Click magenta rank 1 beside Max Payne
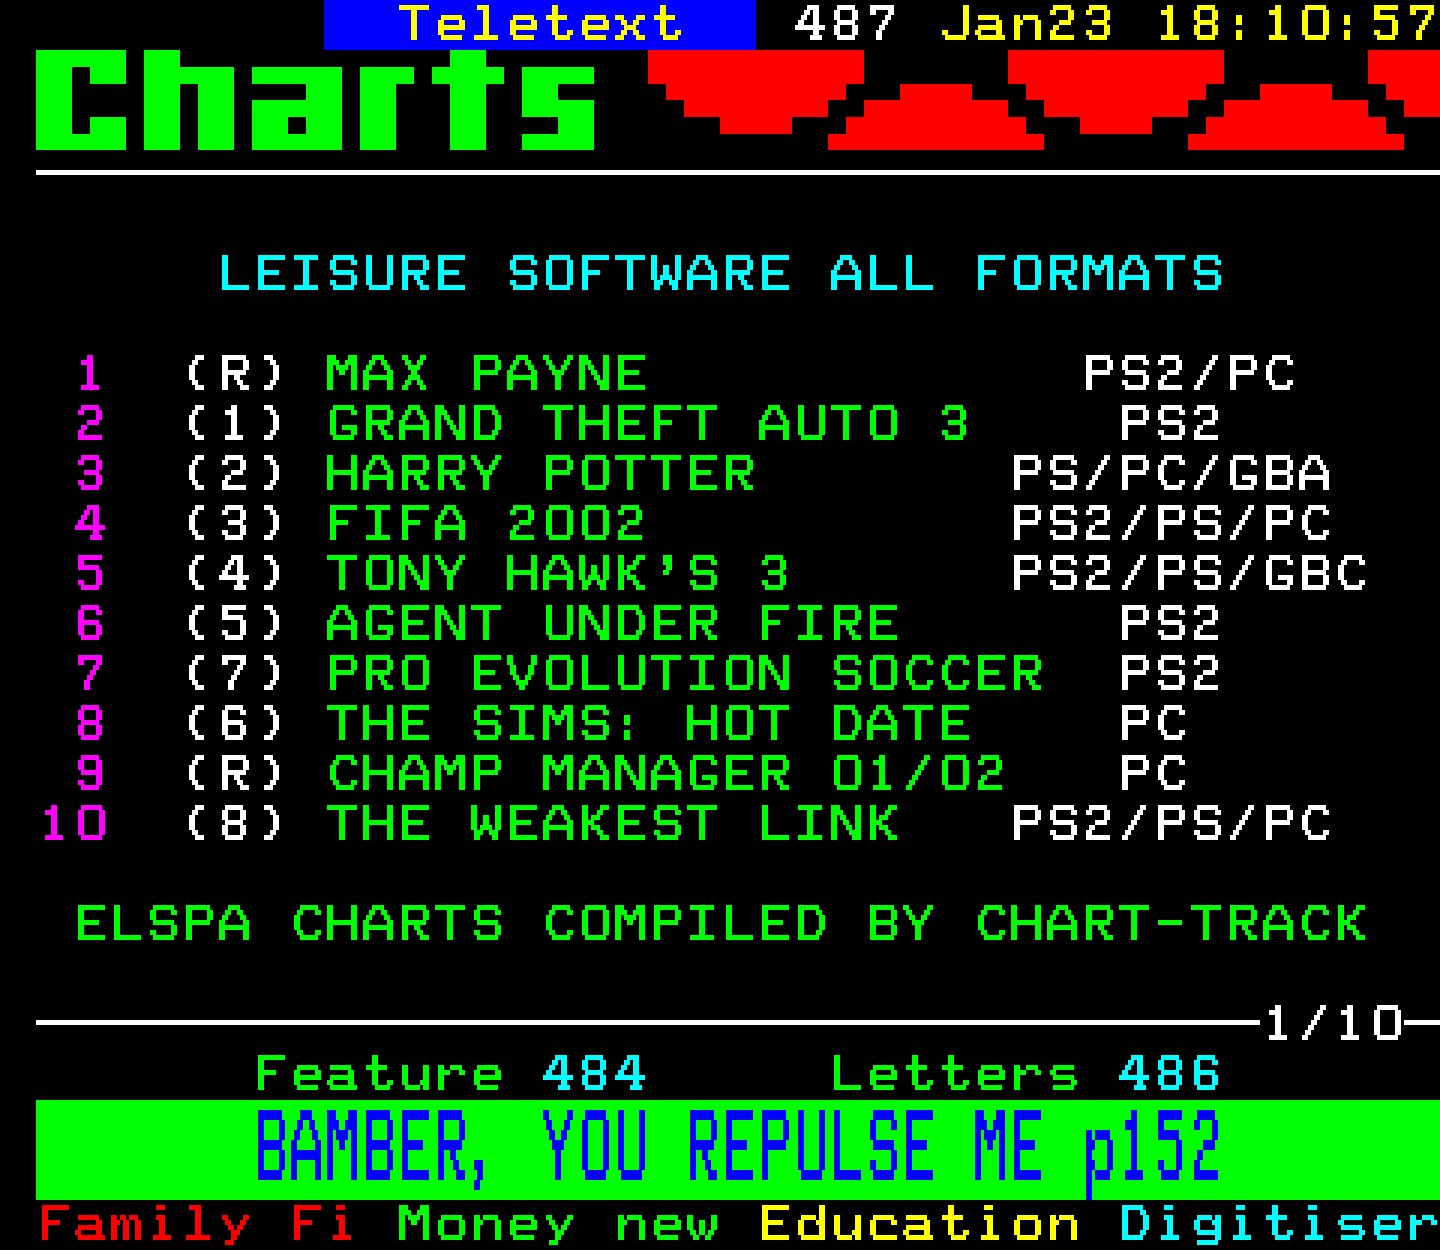 [x=90, y=374]
